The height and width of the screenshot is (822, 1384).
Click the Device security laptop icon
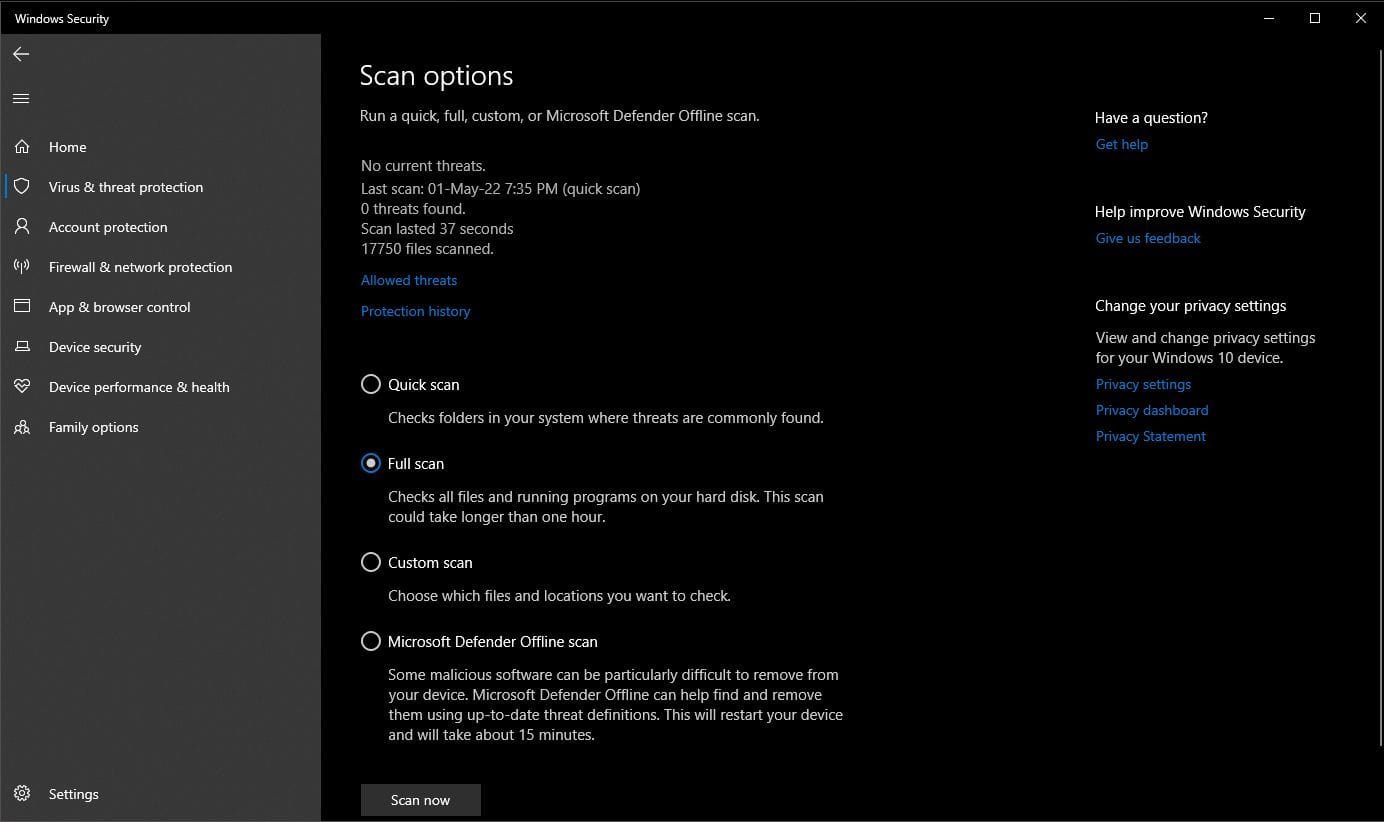point(22,346)
